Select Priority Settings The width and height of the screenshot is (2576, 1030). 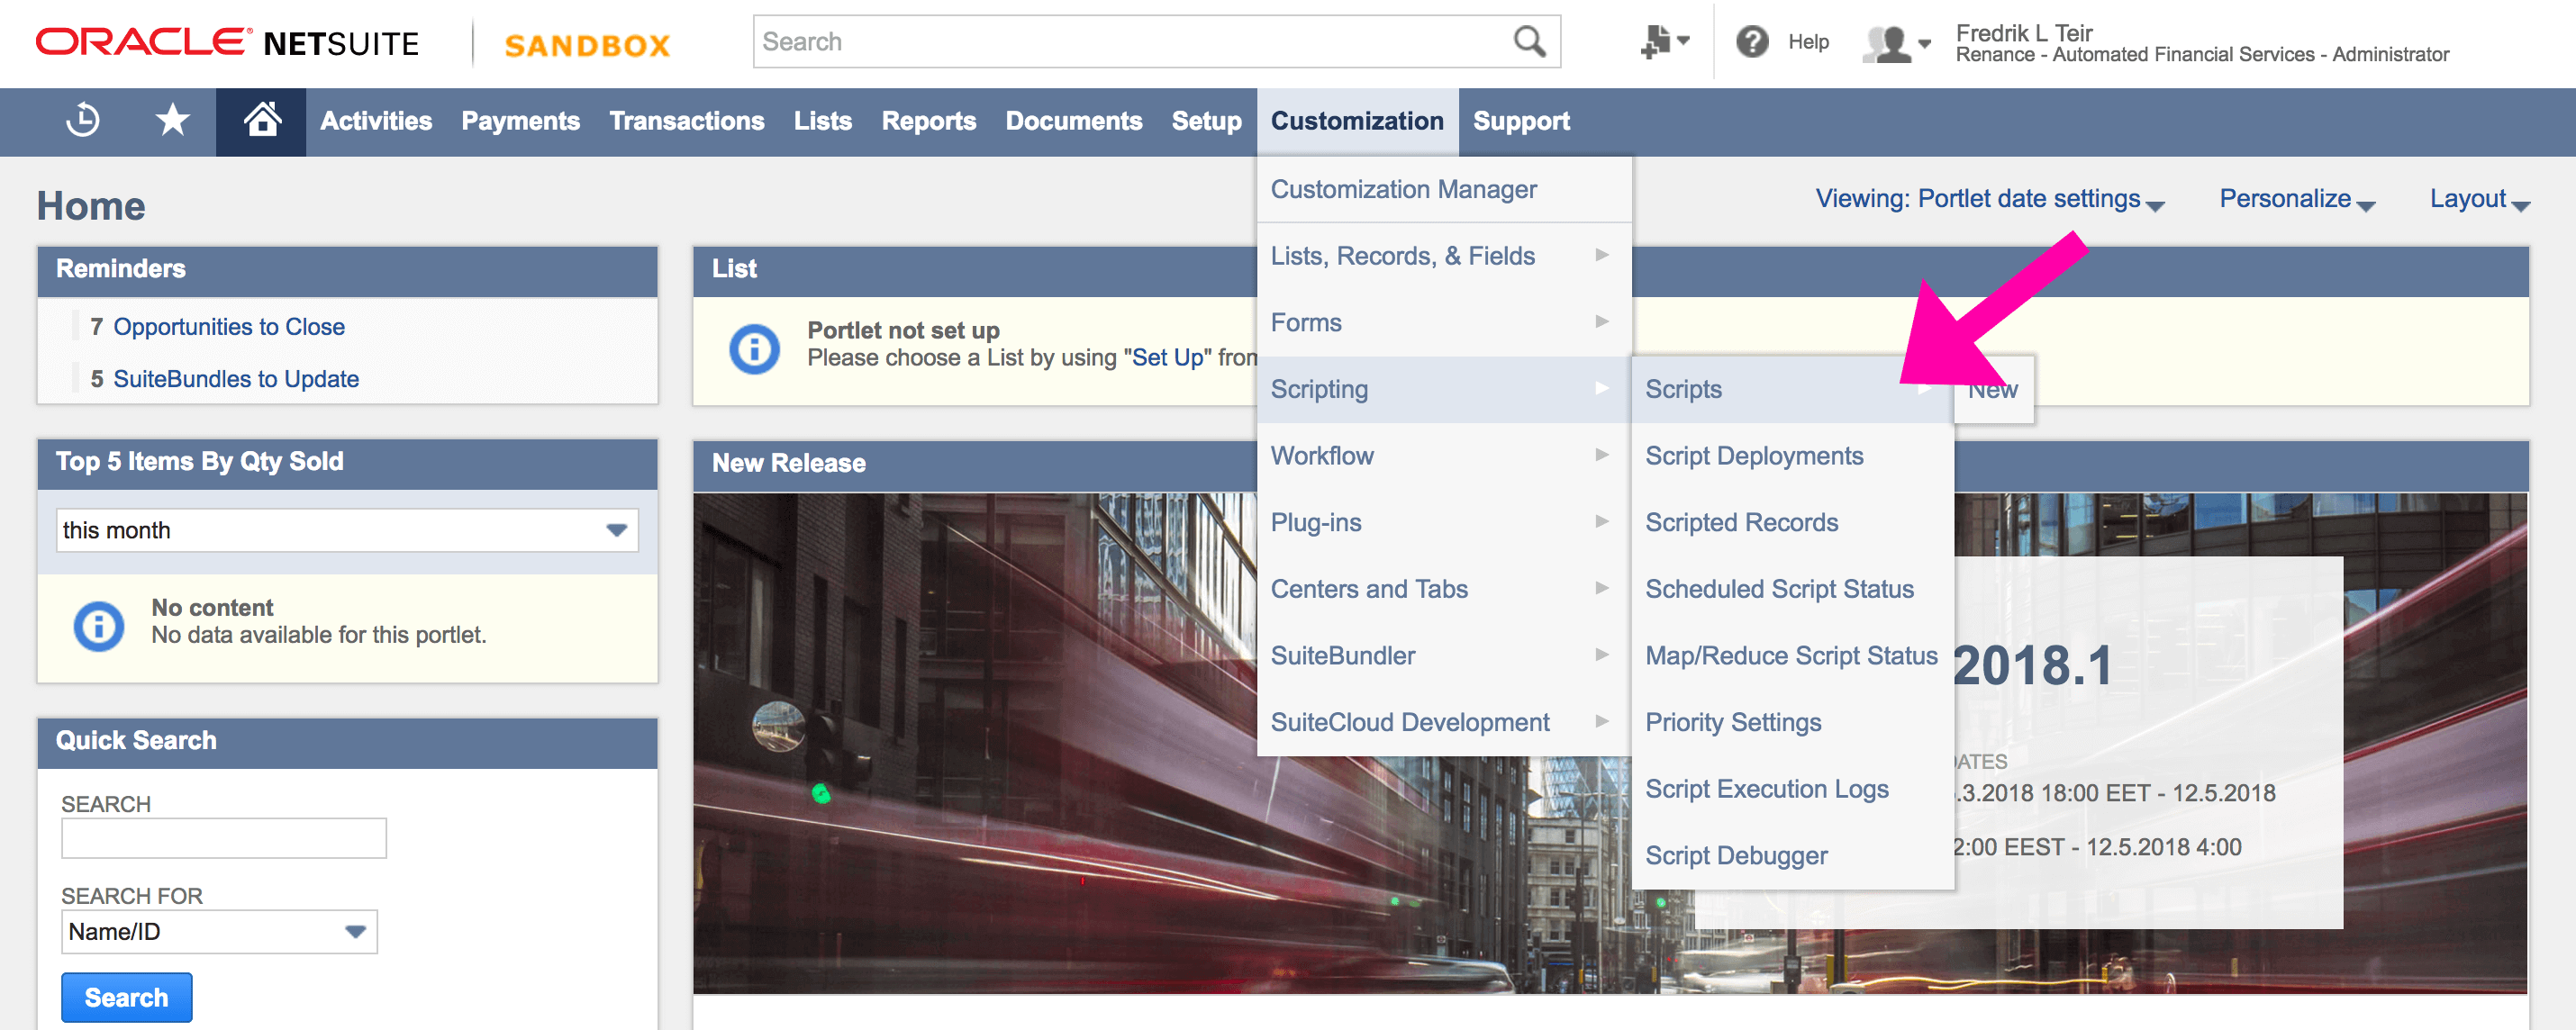tap(1792, 722)
